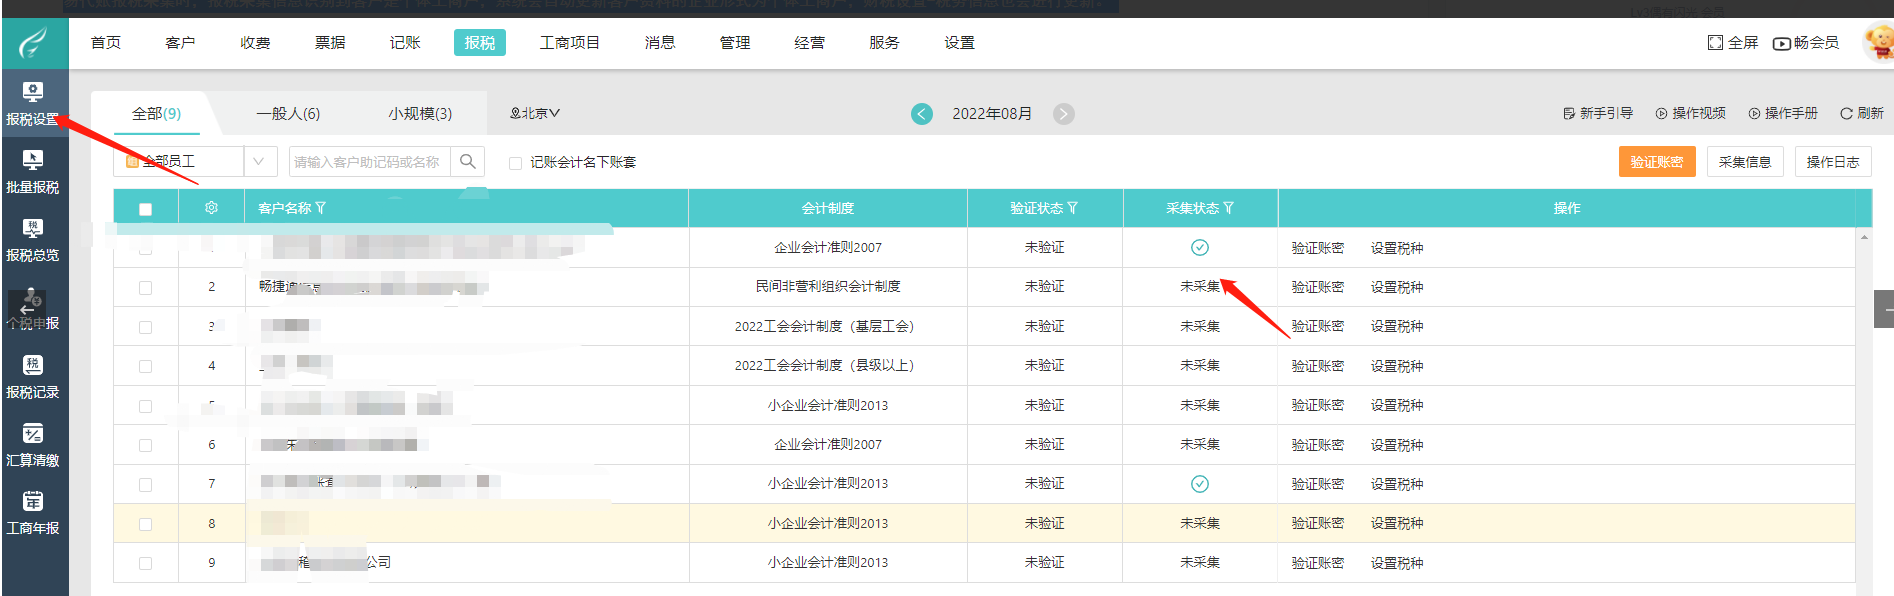Go to previous month arrow
1894x596 pixels.
point(921,114)
